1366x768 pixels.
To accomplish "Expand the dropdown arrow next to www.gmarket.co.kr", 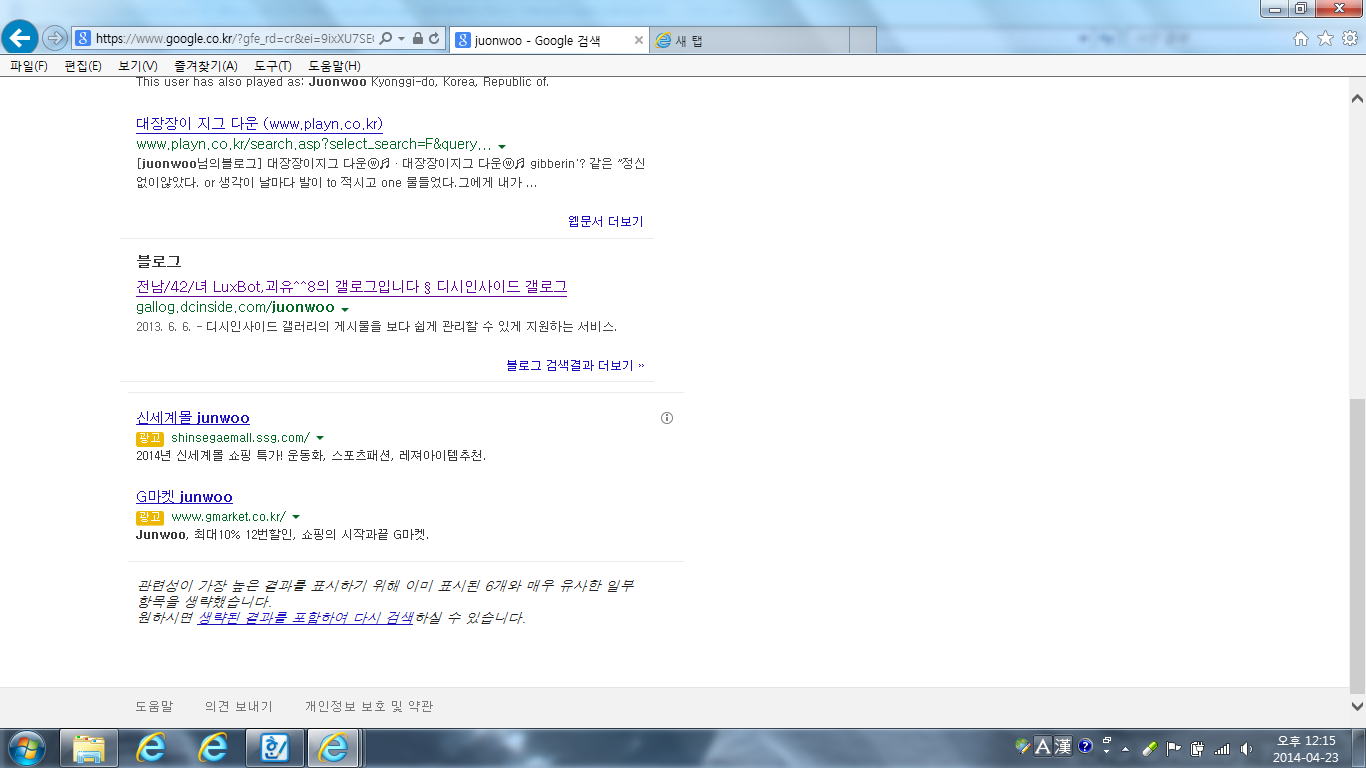I will click(296, 517).
